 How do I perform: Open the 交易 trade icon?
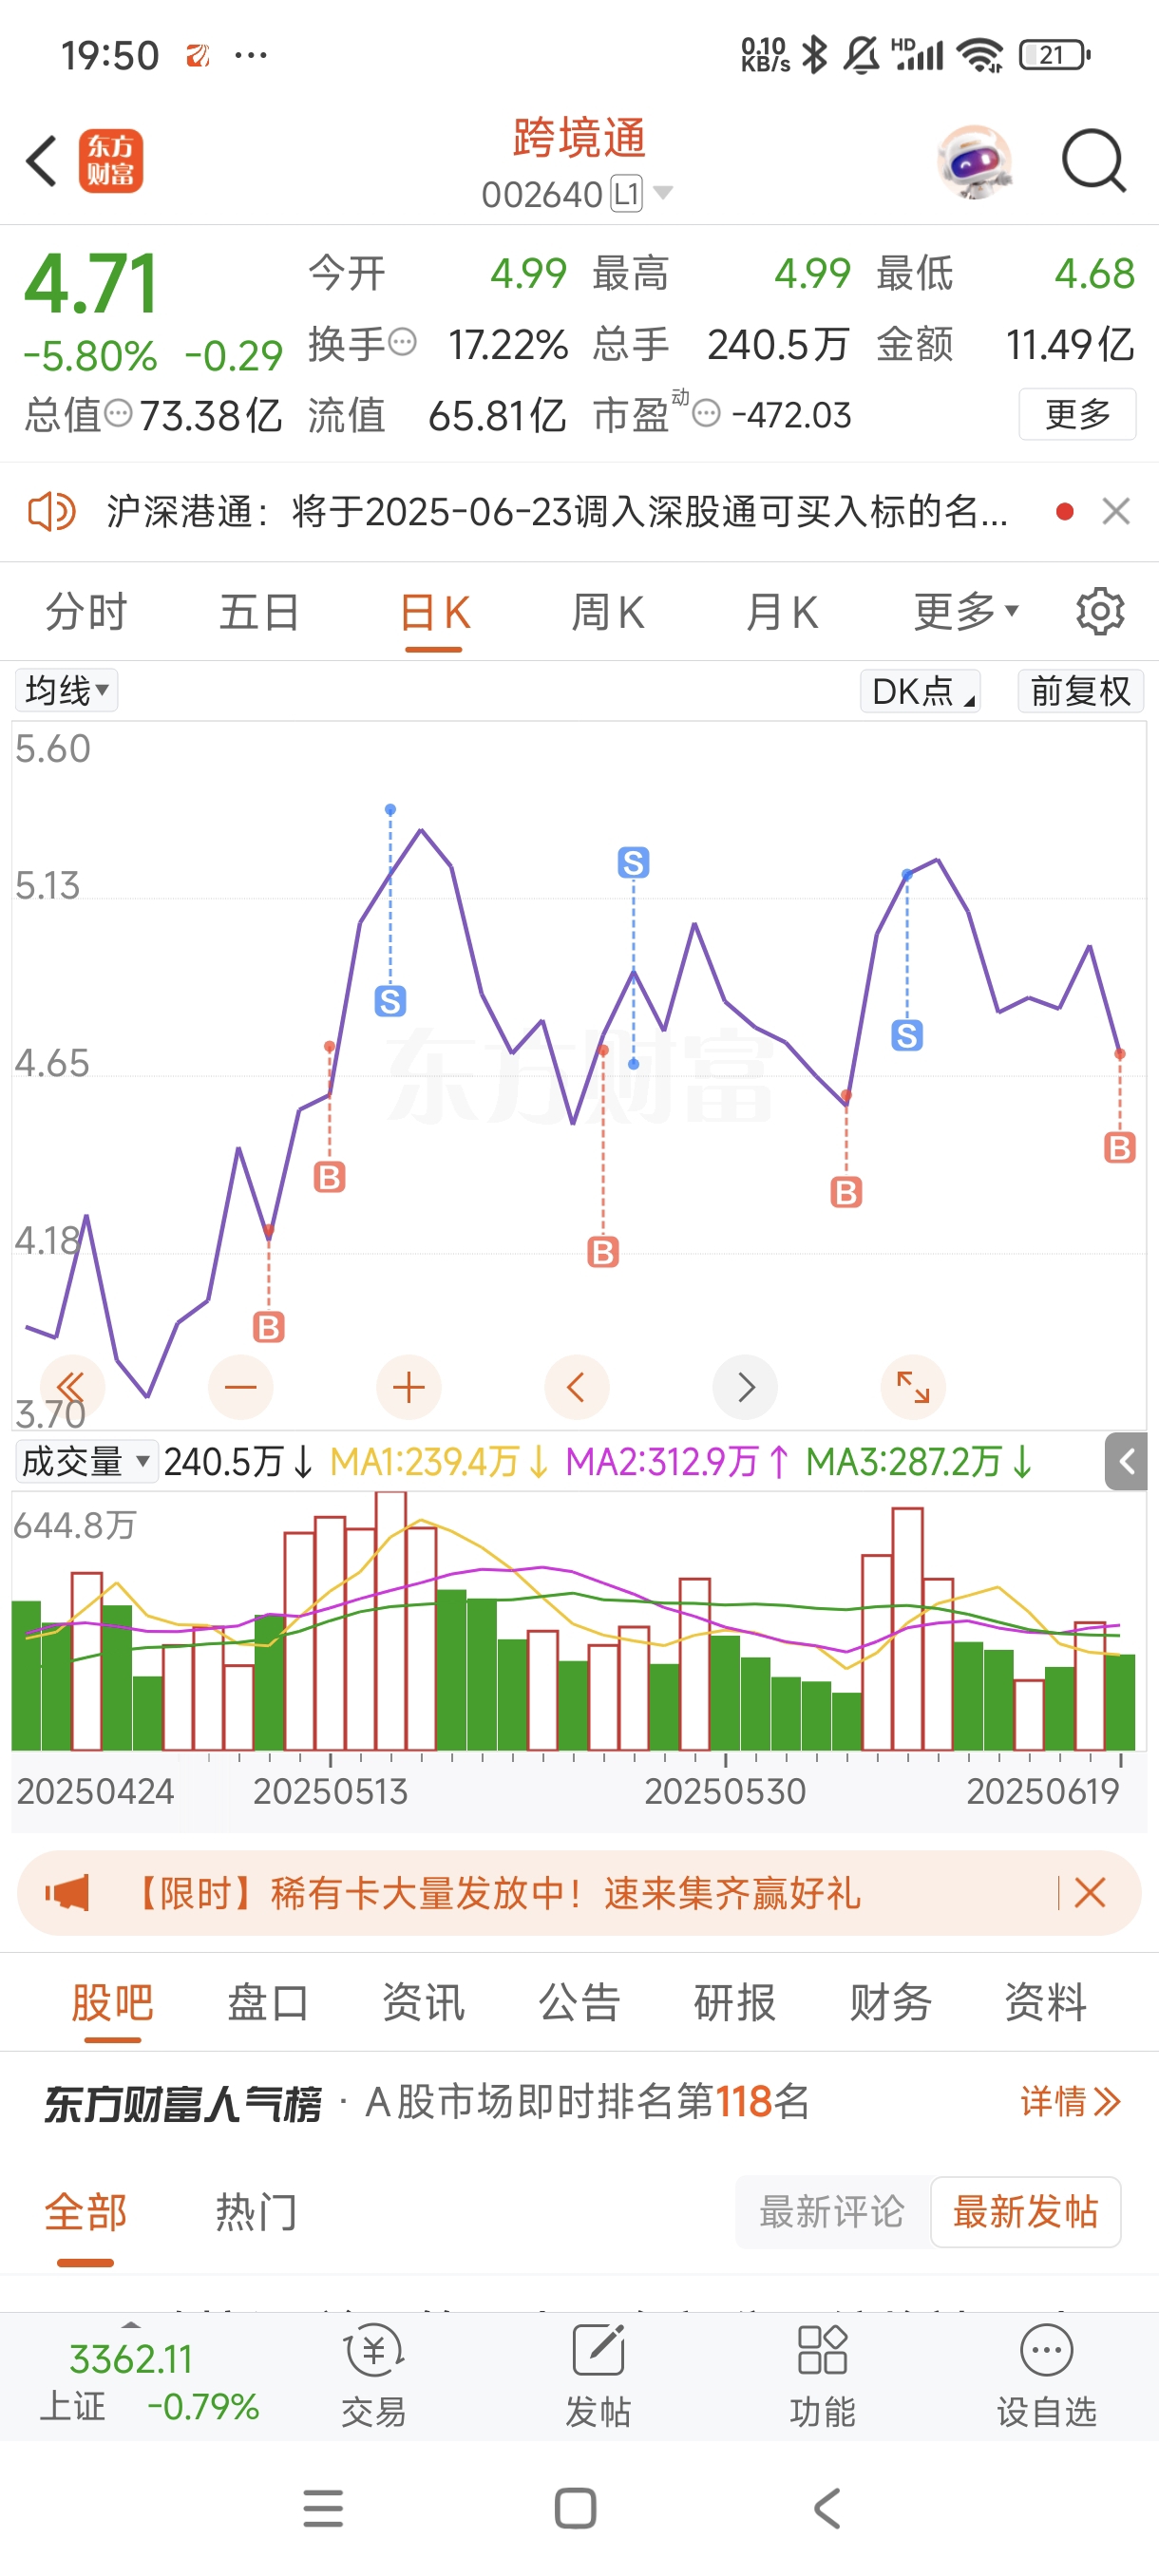coord(374,2376)
